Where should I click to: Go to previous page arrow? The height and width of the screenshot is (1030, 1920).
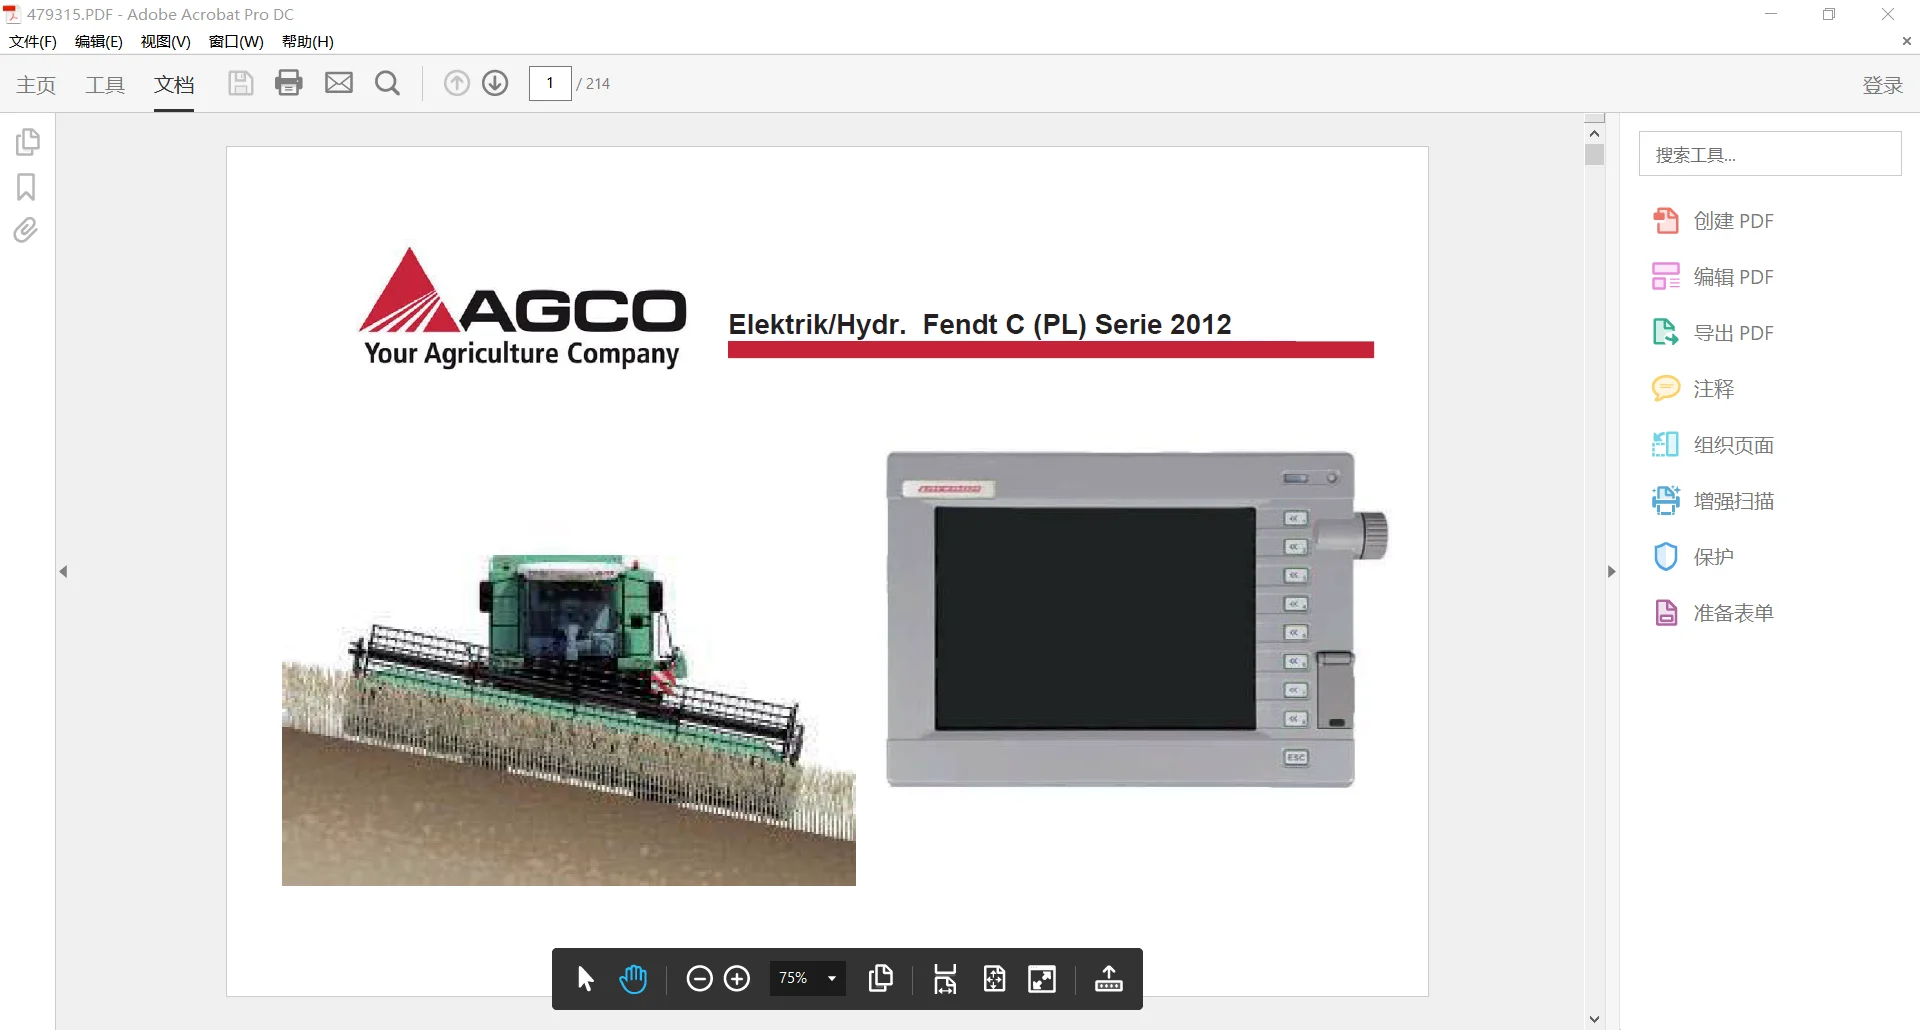(457, 83)
